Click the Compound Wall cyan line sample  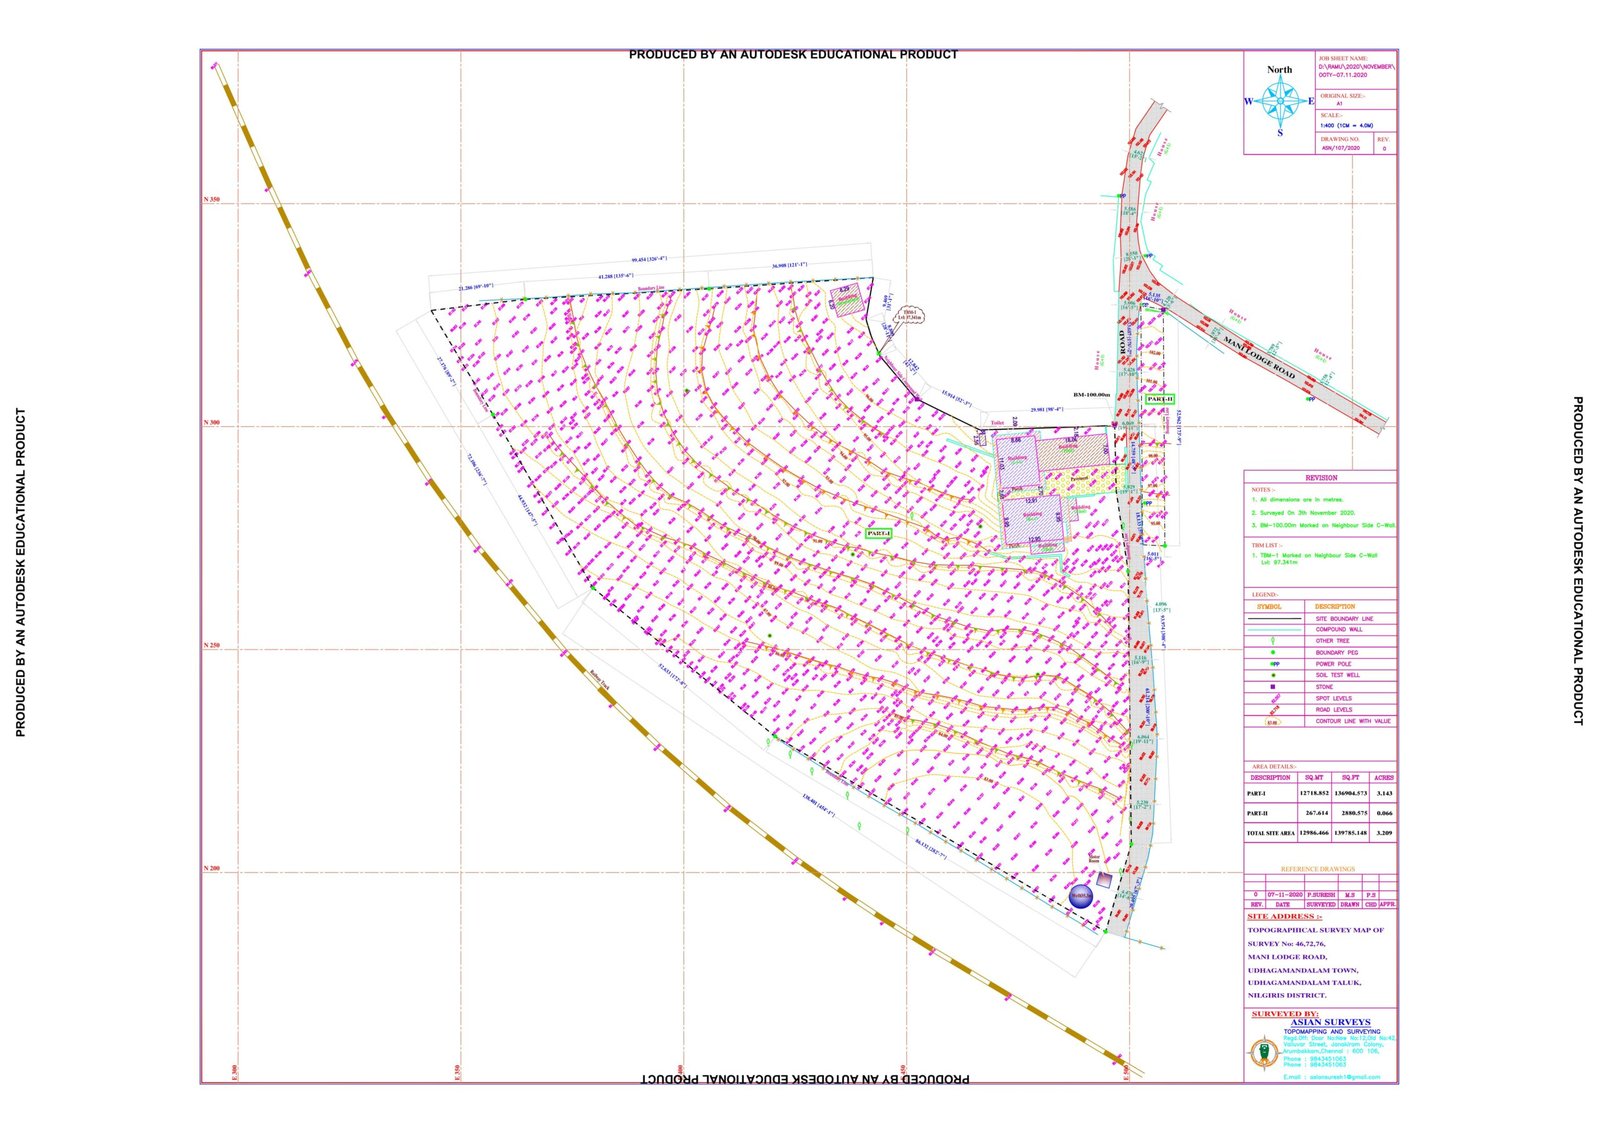pyautogui.click(x=1273, y=630)
